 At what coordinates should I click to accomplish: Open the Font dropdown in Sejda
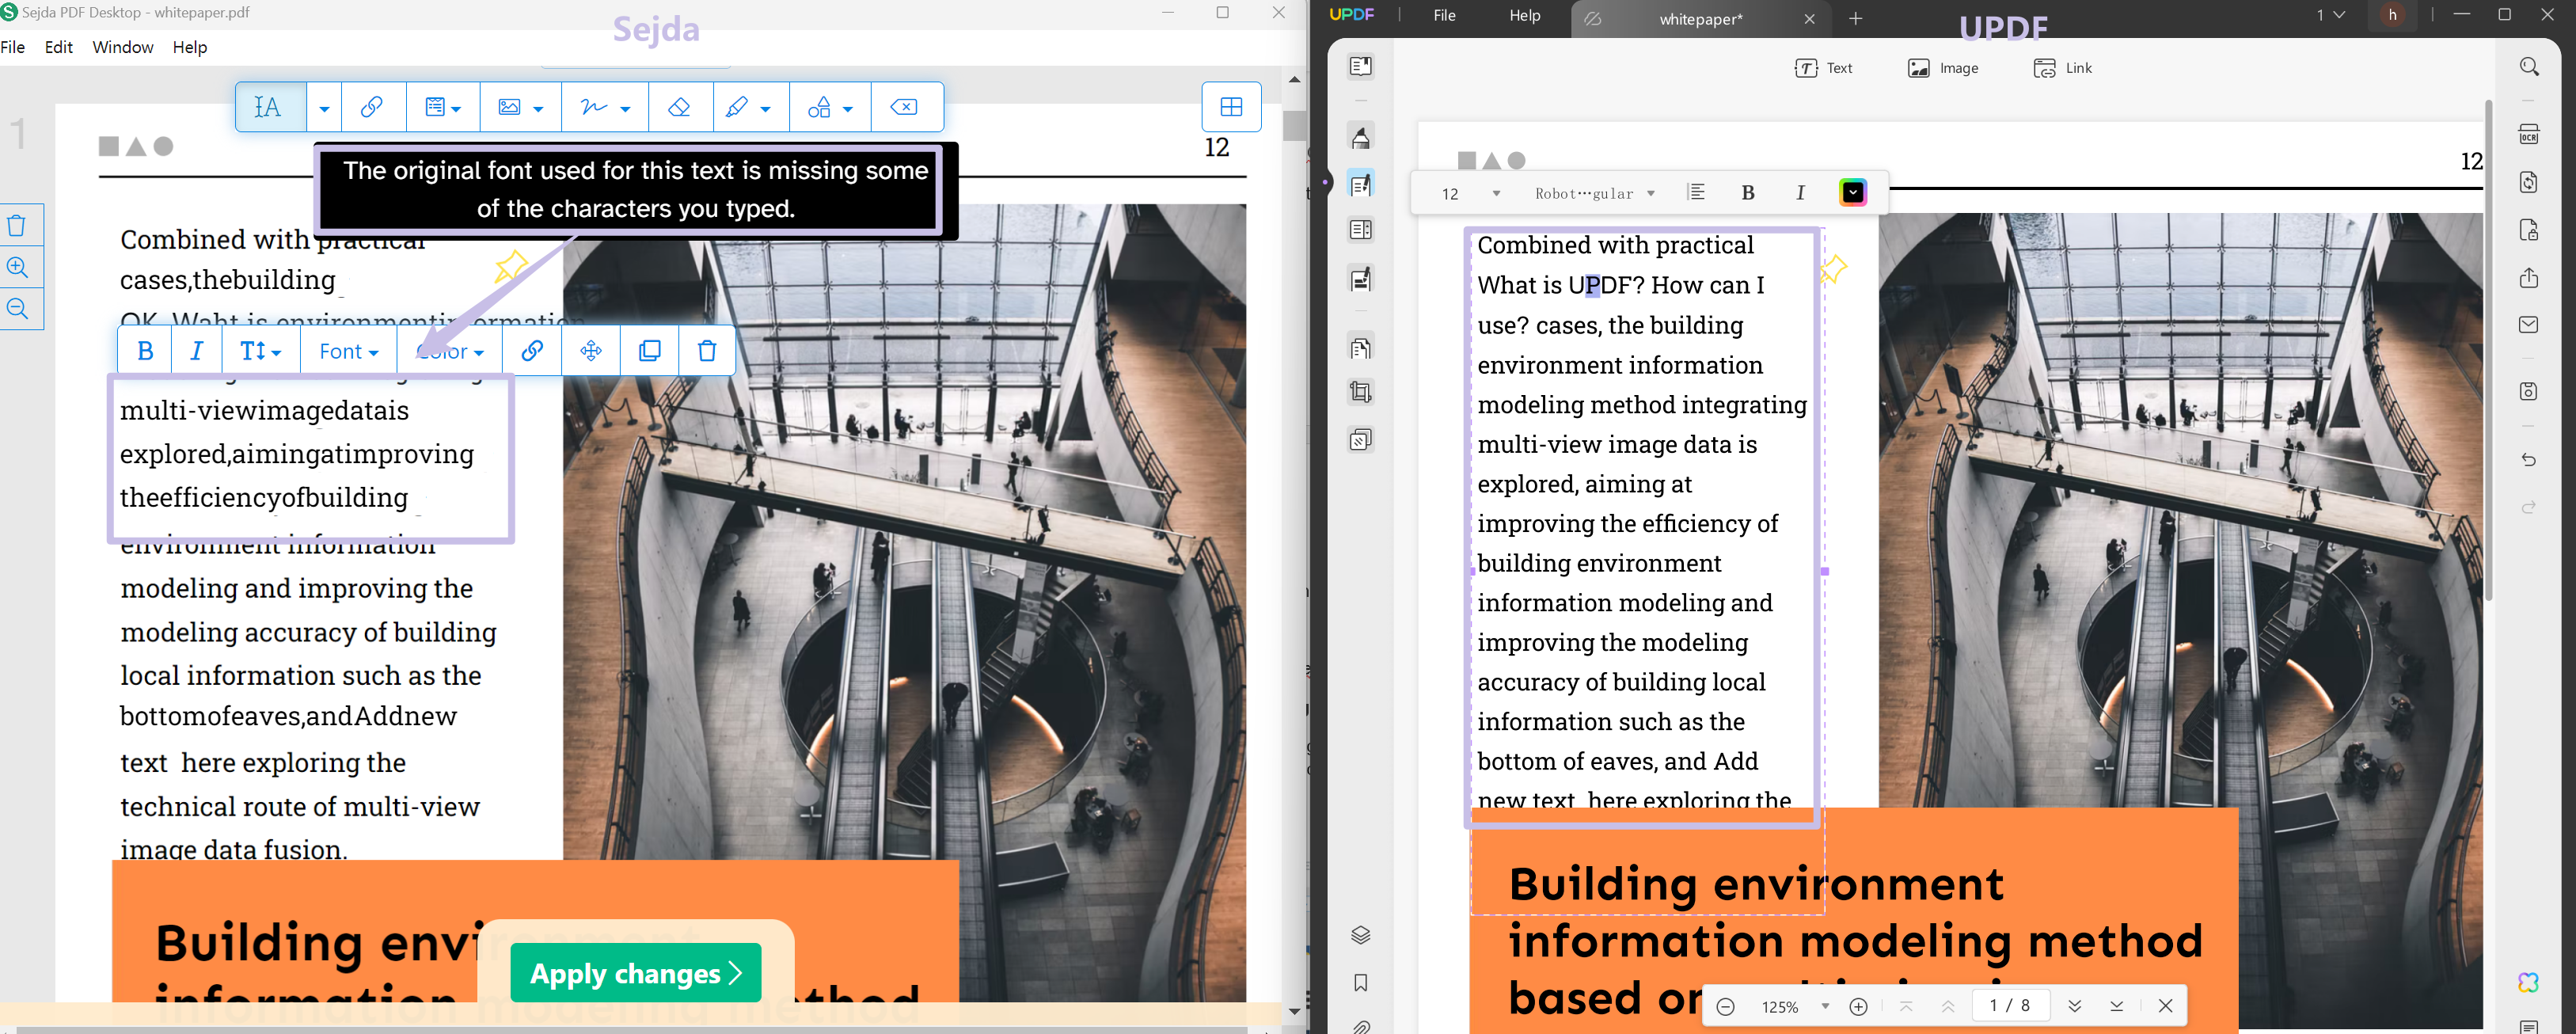tap(347, 351)
